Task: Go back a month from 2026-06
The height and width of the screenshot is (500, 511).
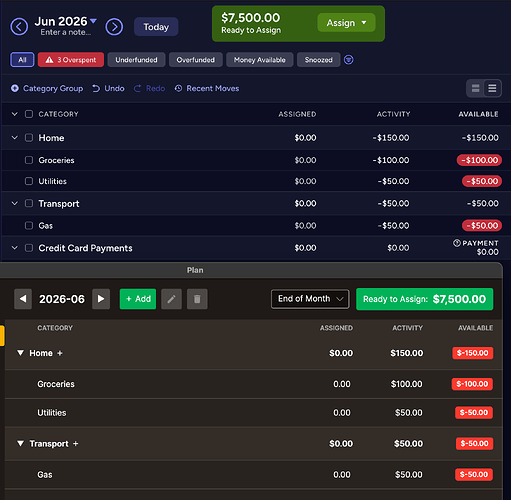Action: click(x=23, y=299)
